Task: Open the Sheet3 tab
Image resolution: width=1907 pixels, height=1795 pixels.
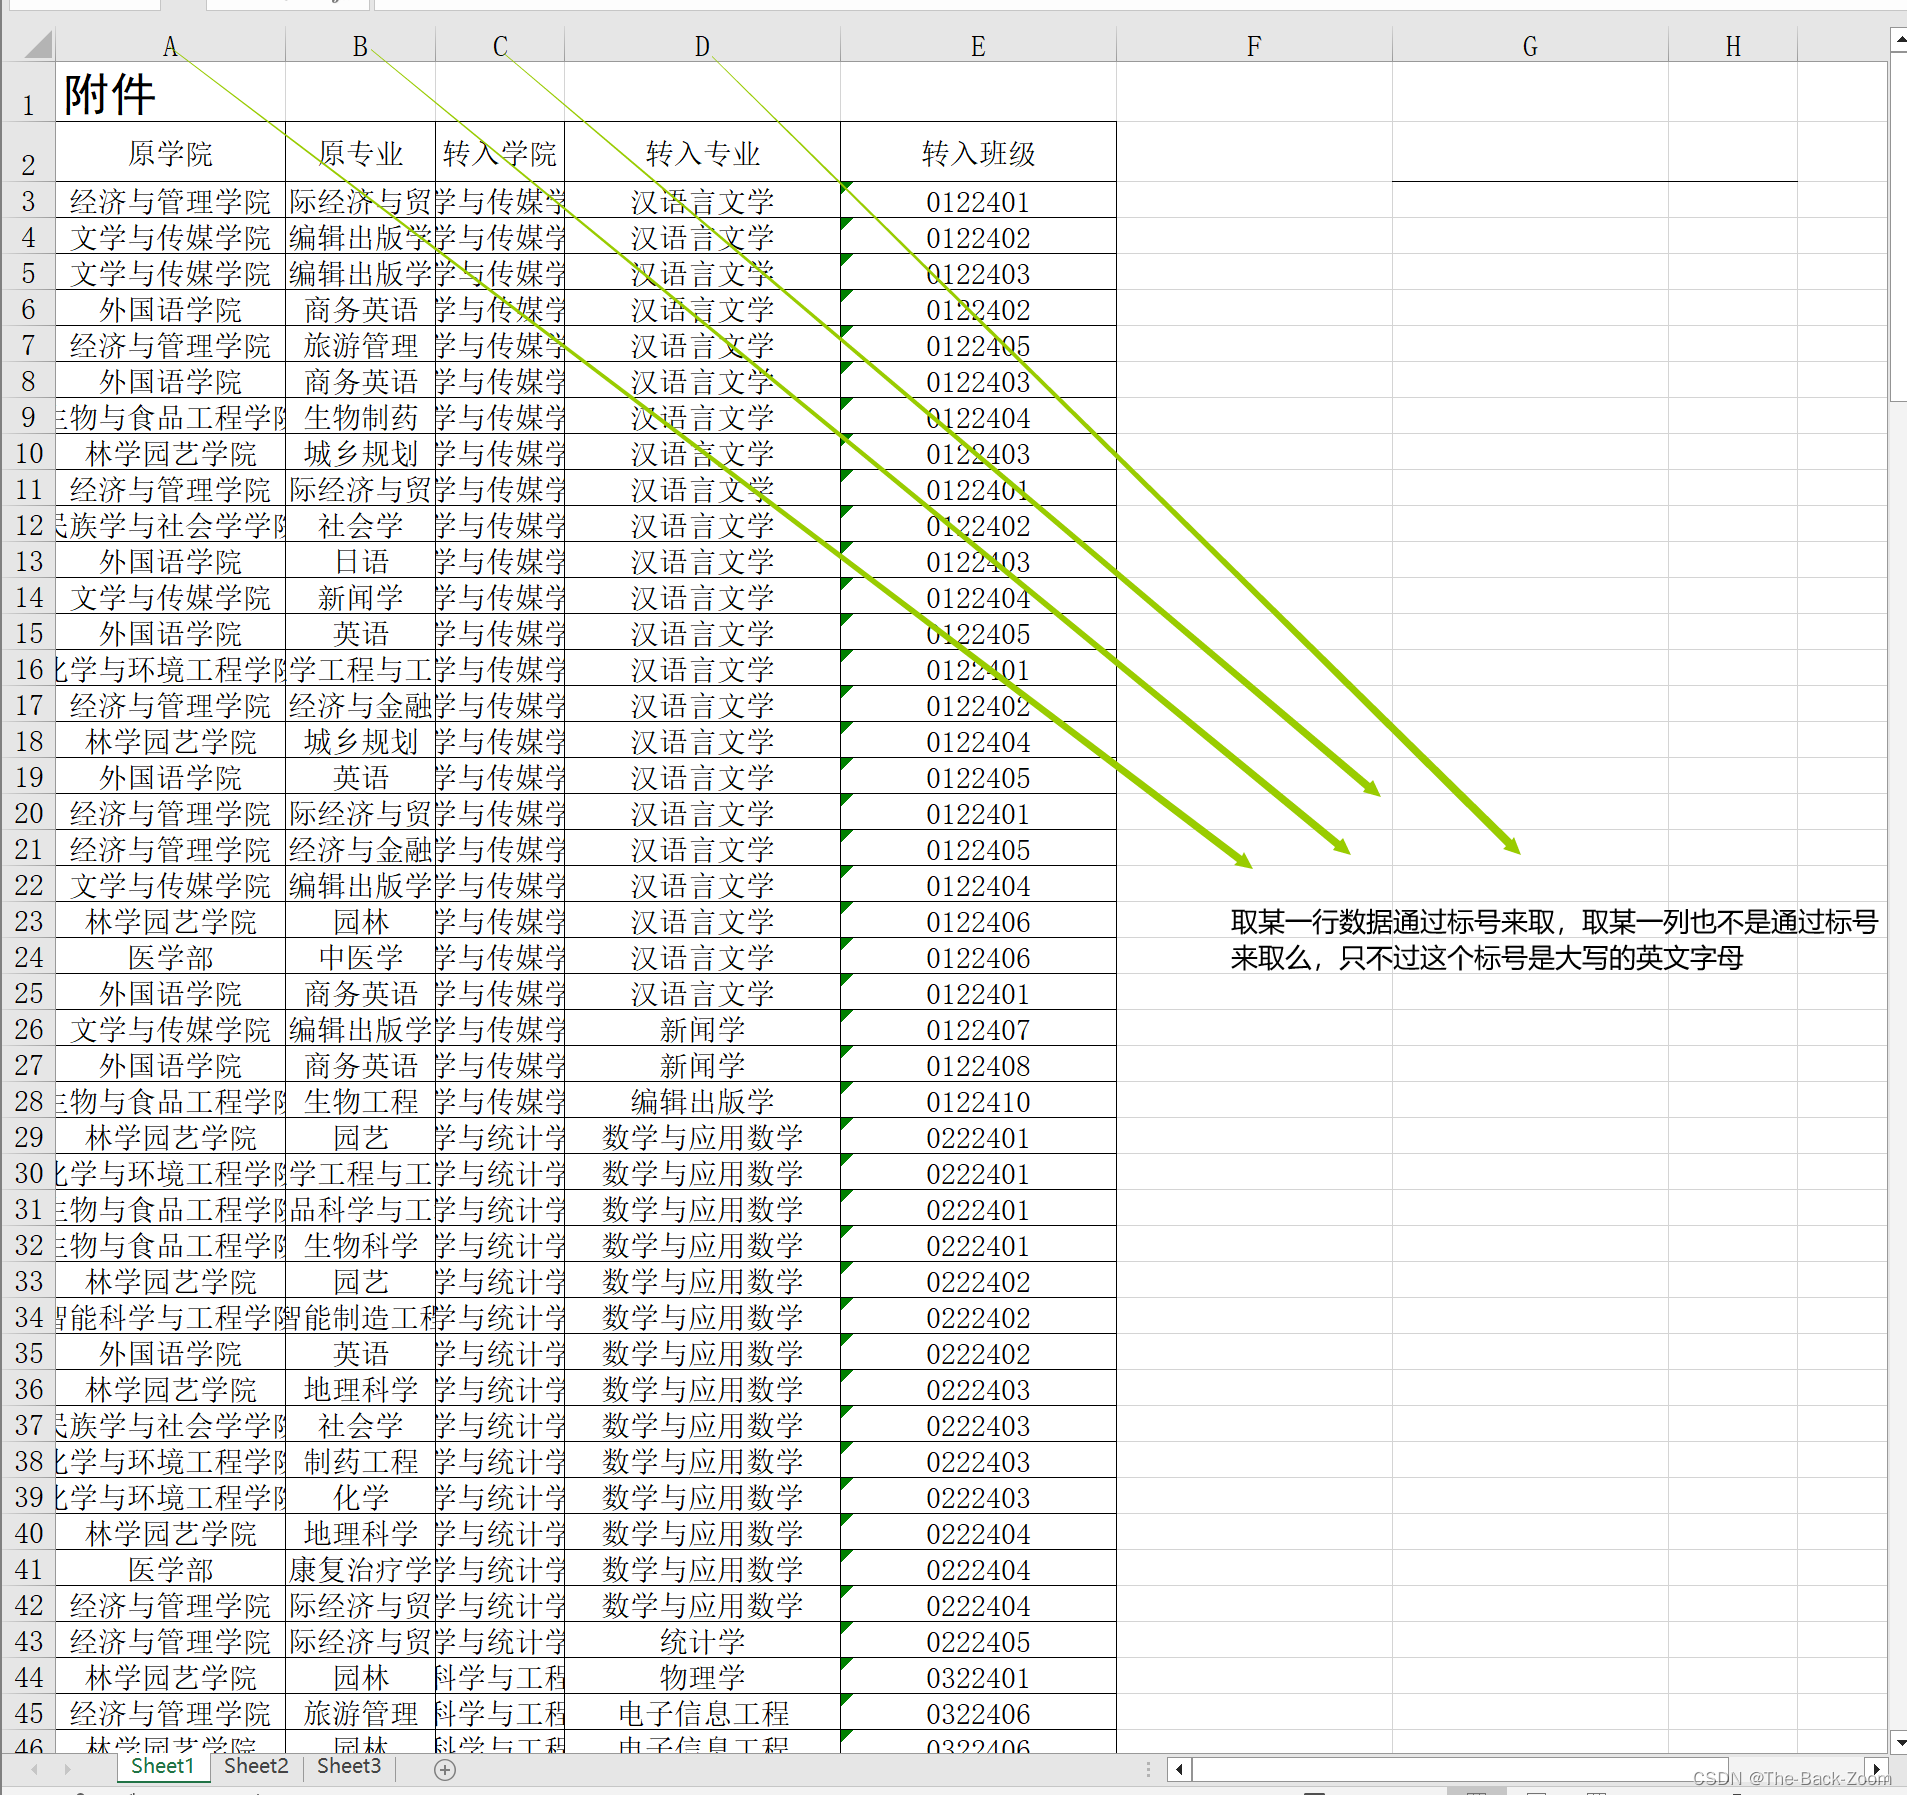Action: click(349, 1766)
